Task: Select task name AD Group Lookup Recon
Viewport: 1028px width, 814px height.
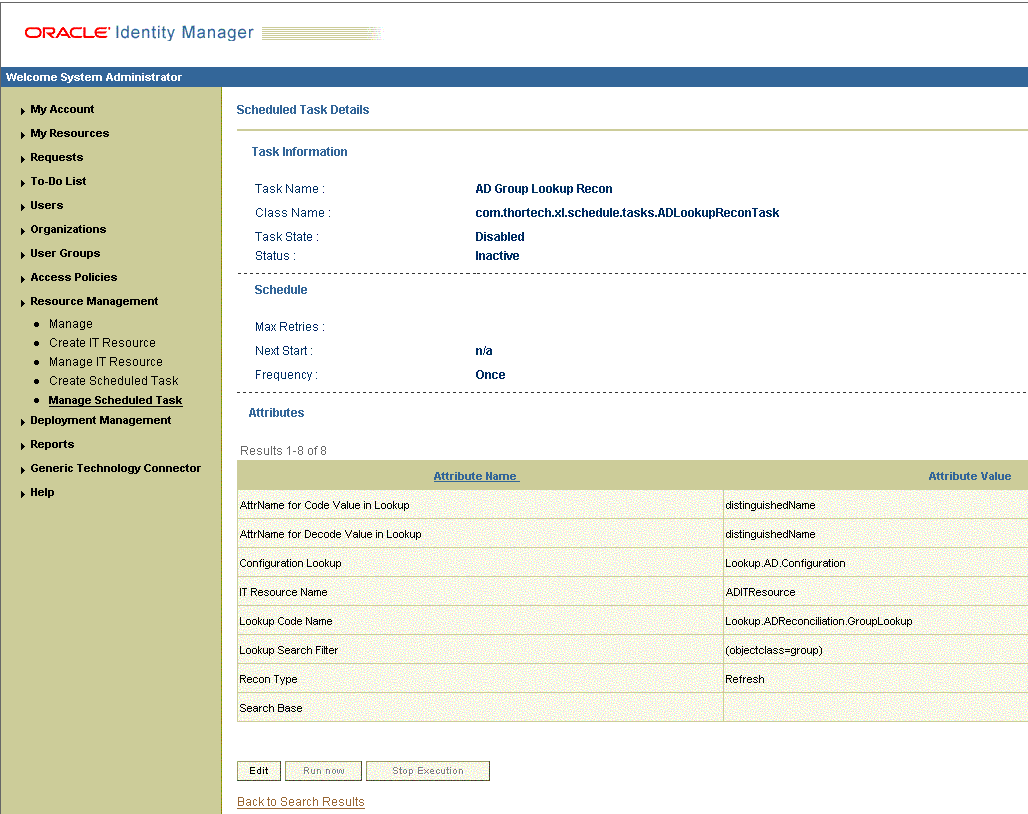Action: (544, 189)
